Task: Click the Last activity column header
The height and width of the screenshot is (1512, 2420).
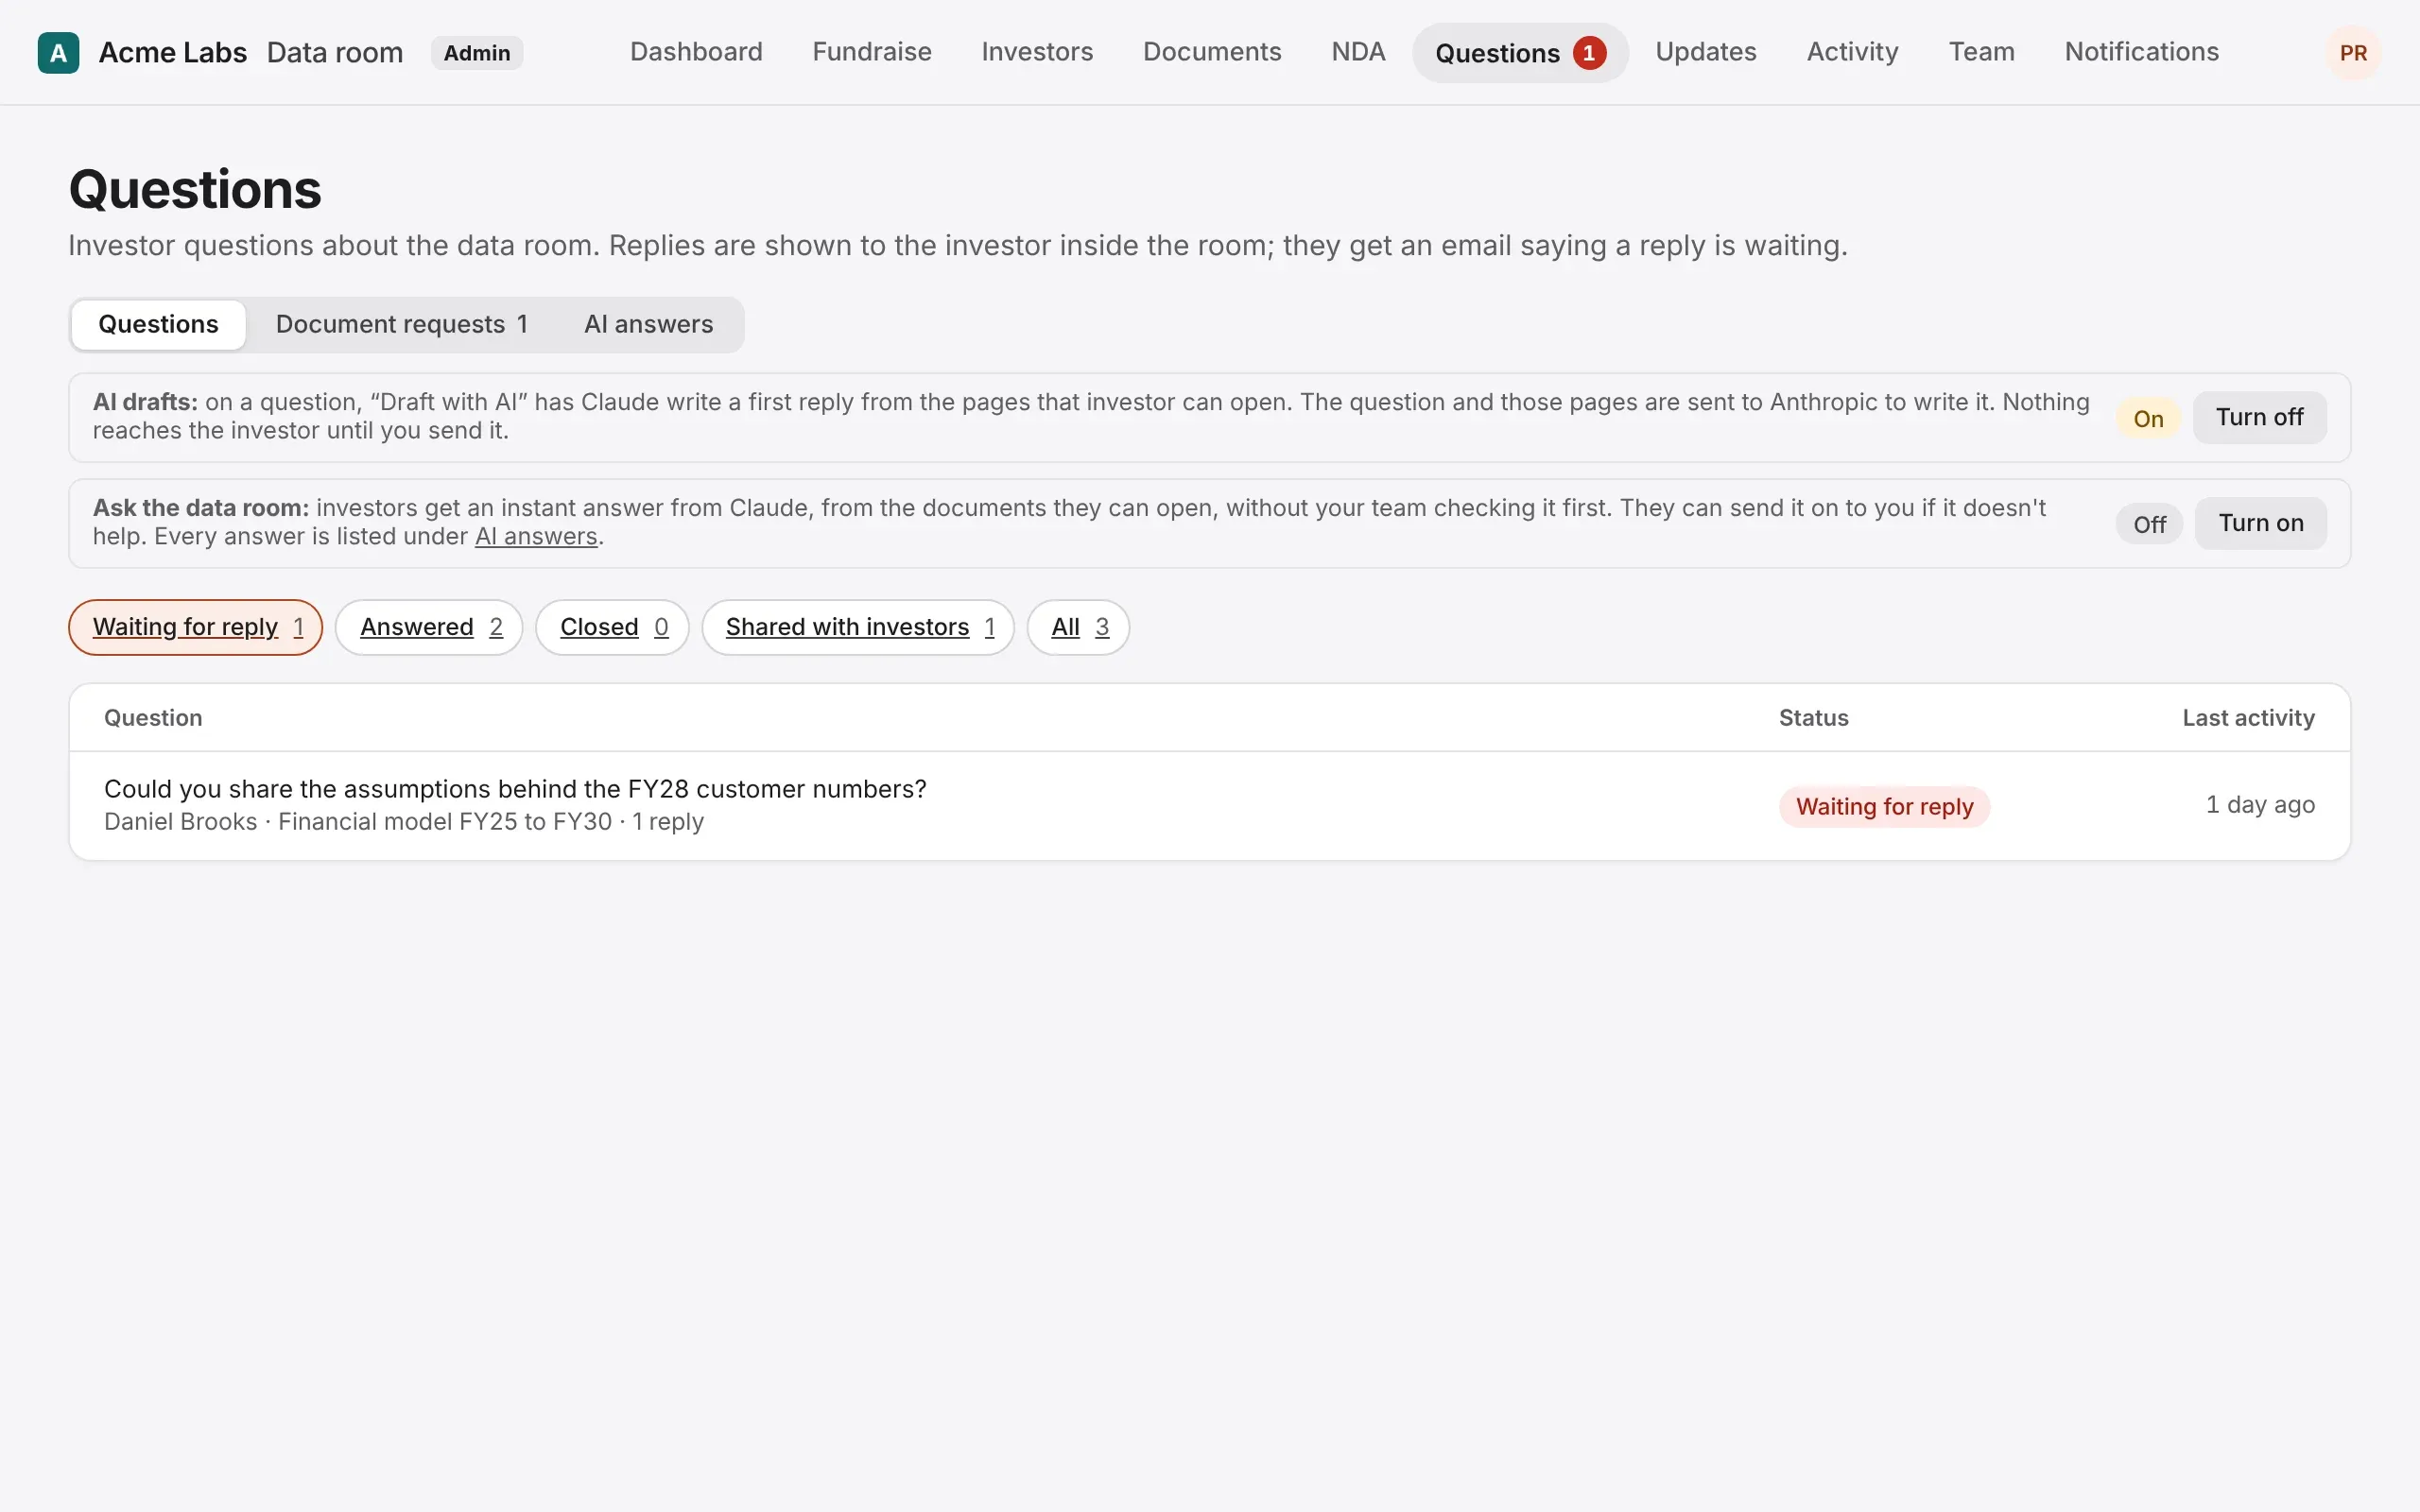Action: [x=2248, y=718]
